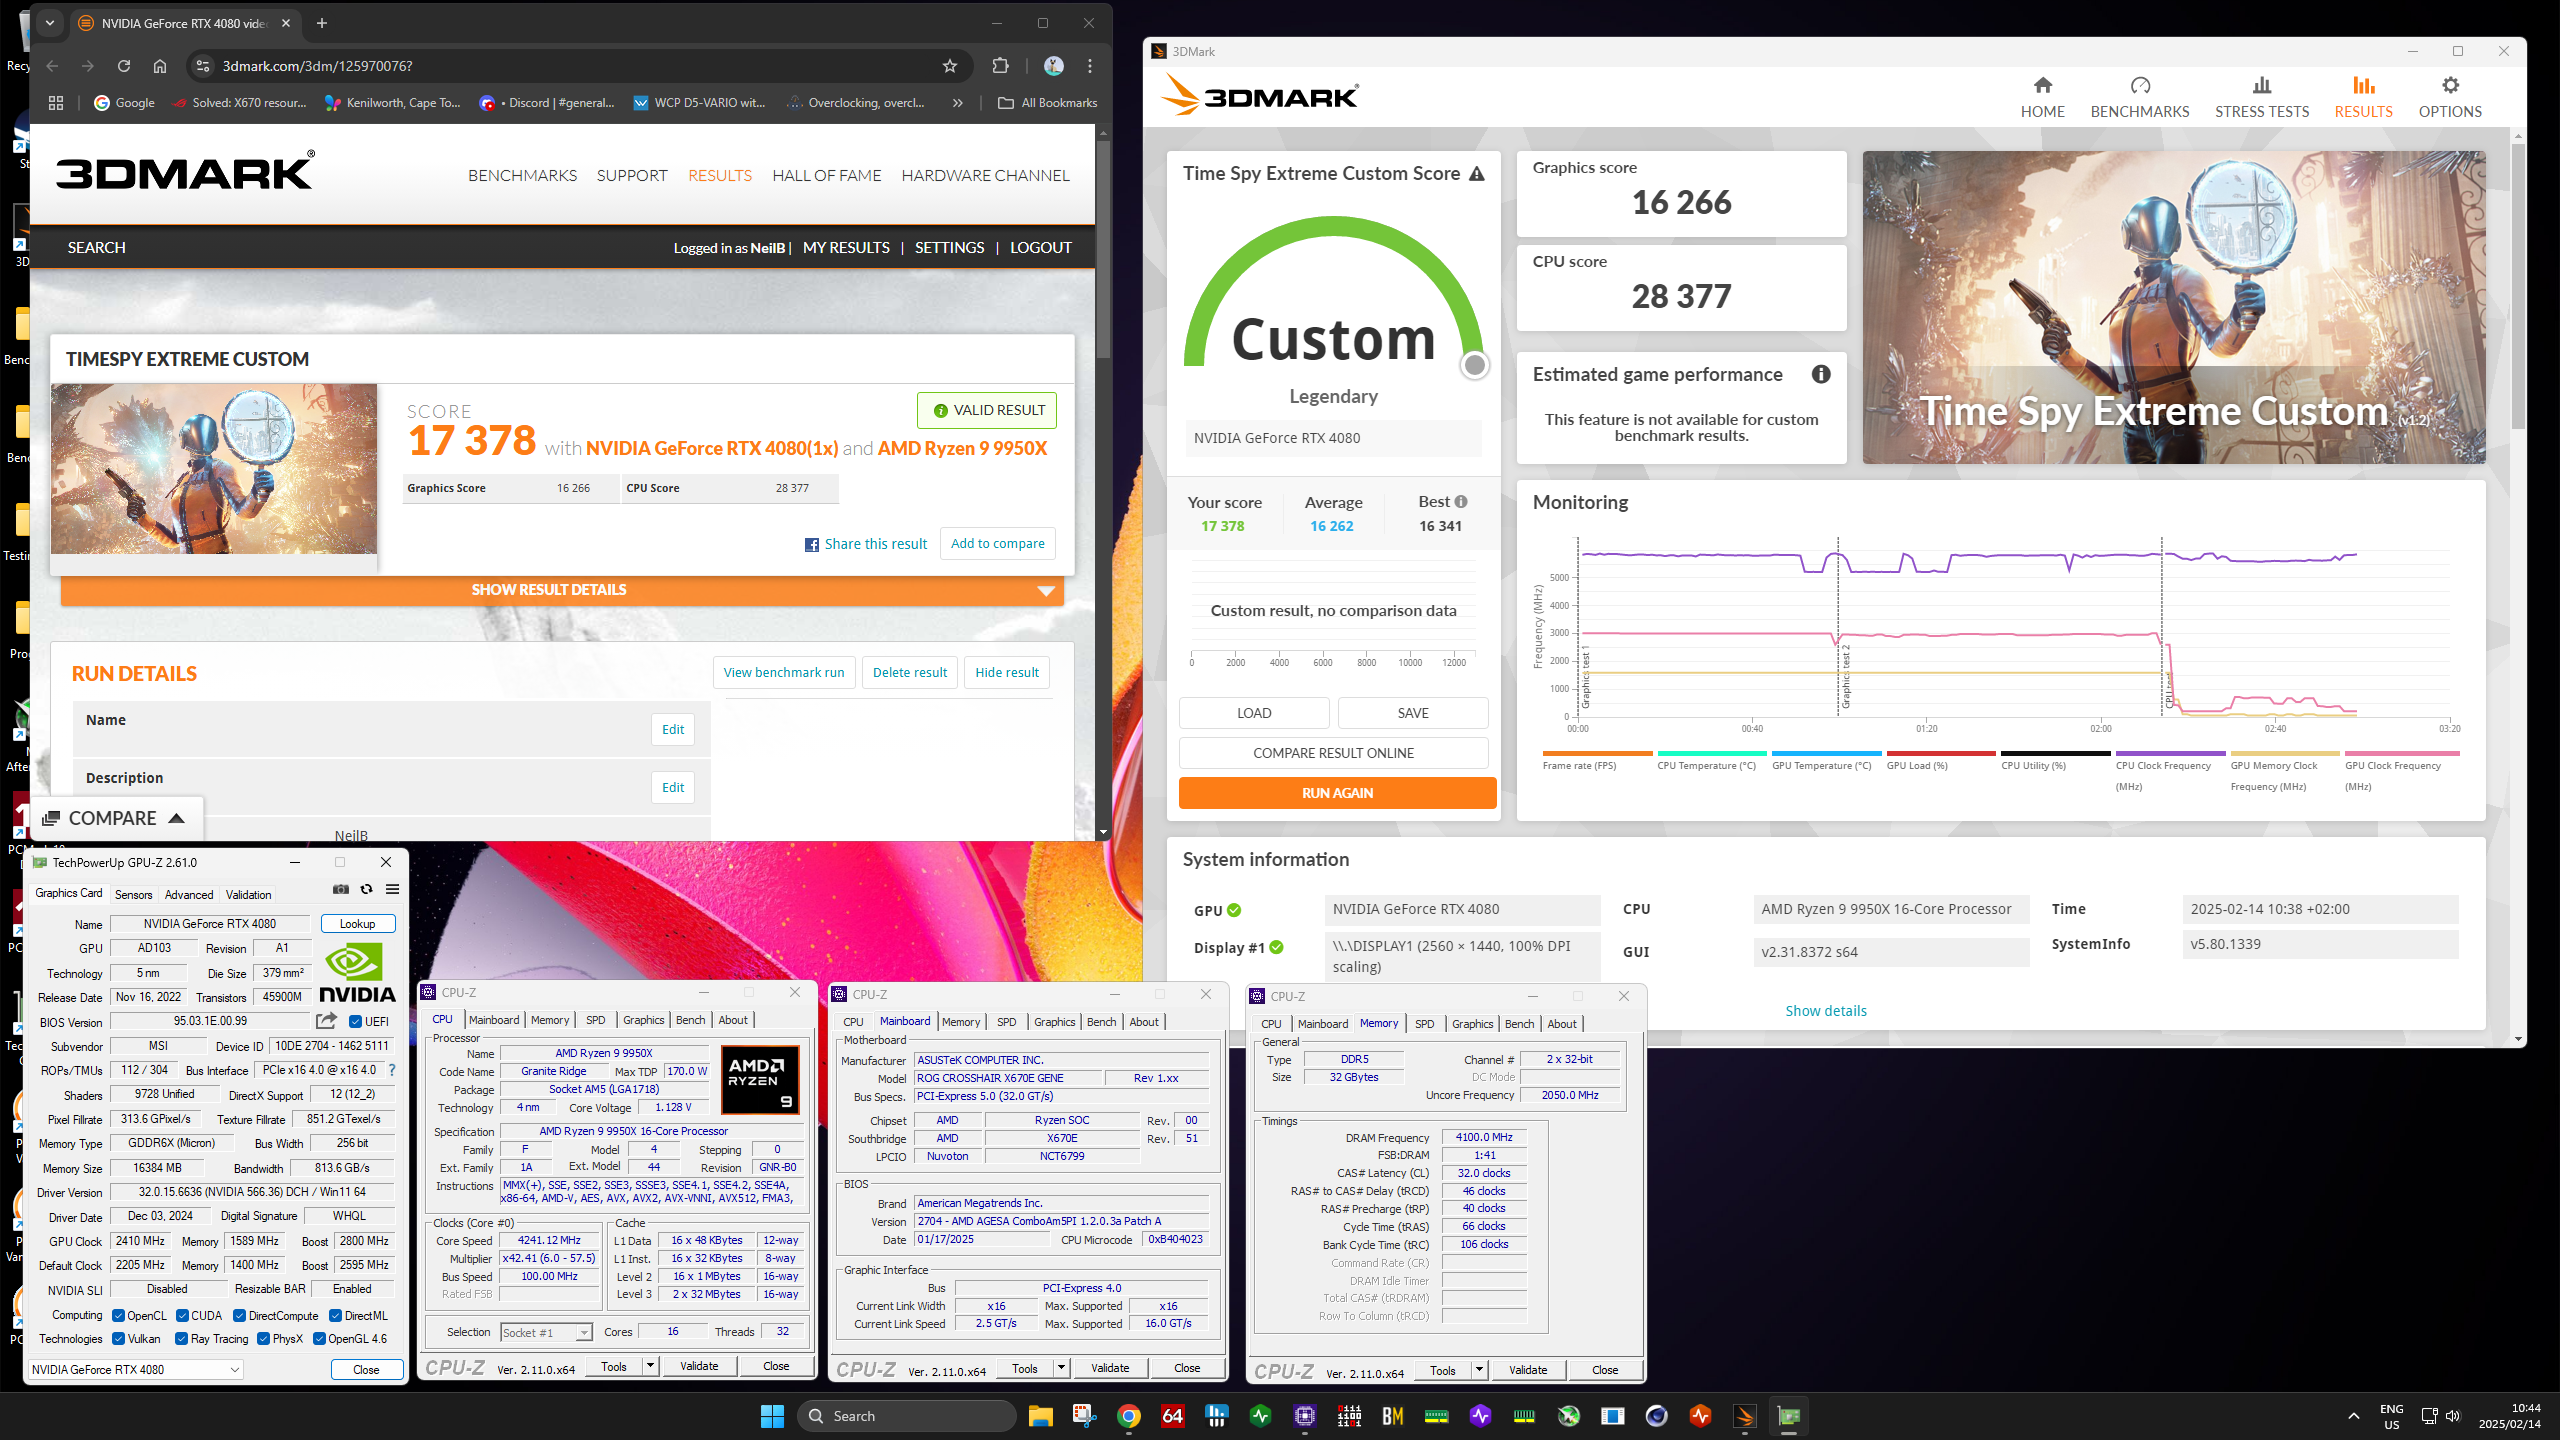Click Show details link in System information
The height and width of the screenshot is (1440, 2560).
pyautogui.click(x=1826, y=1011)
